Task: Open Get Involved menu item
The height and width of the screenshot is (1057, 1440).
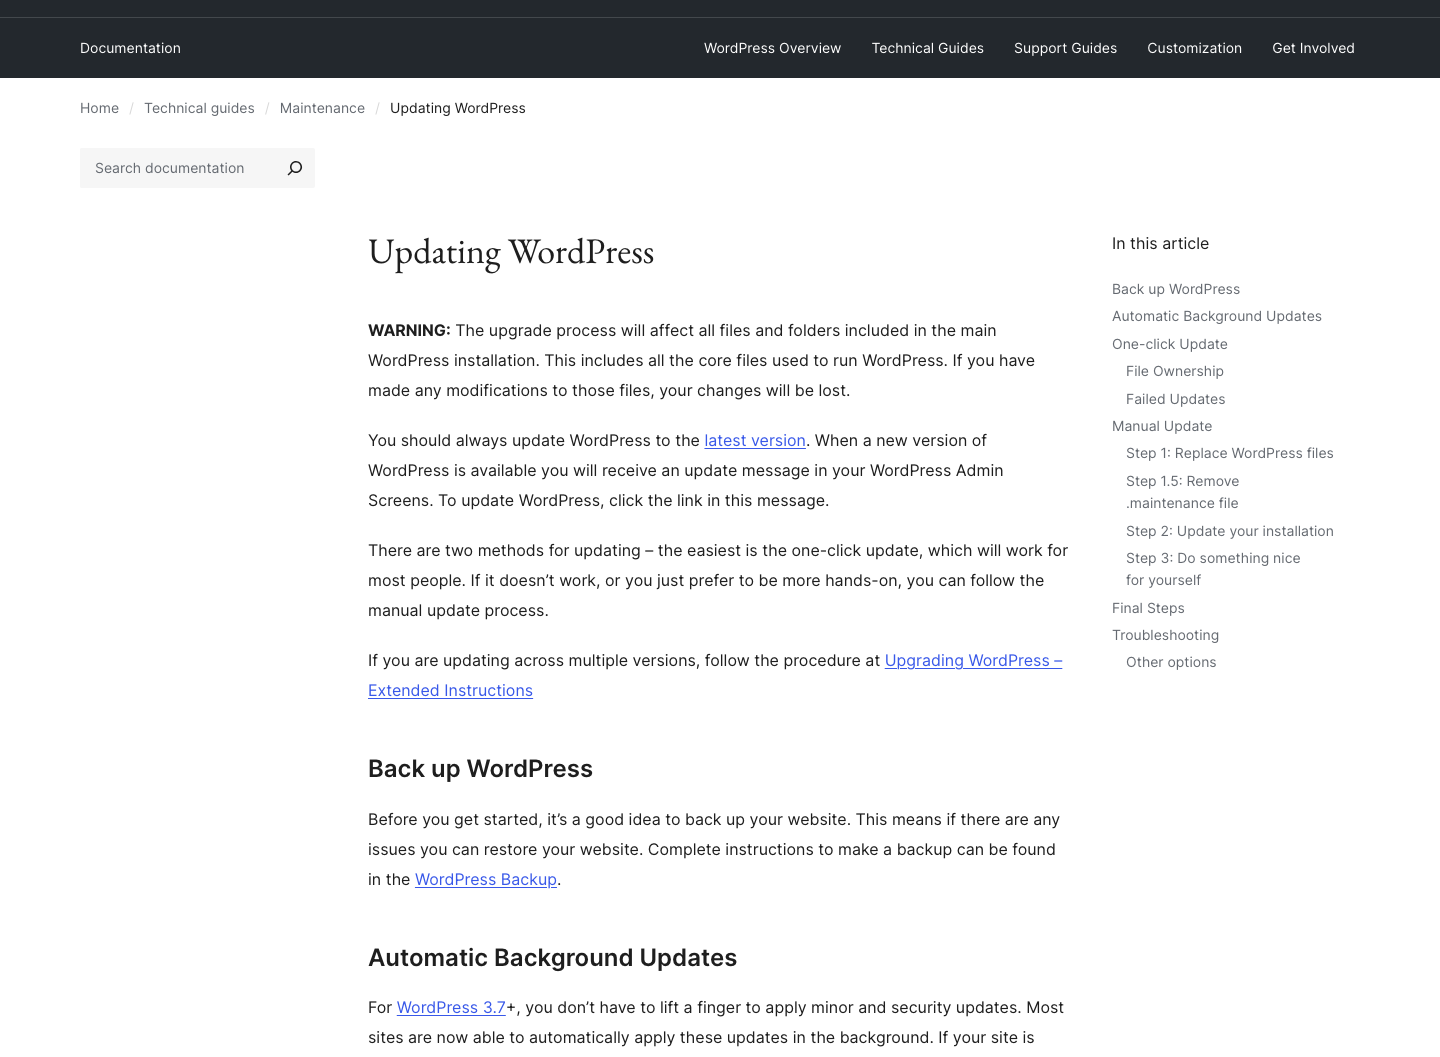Action: [1313, 48]
